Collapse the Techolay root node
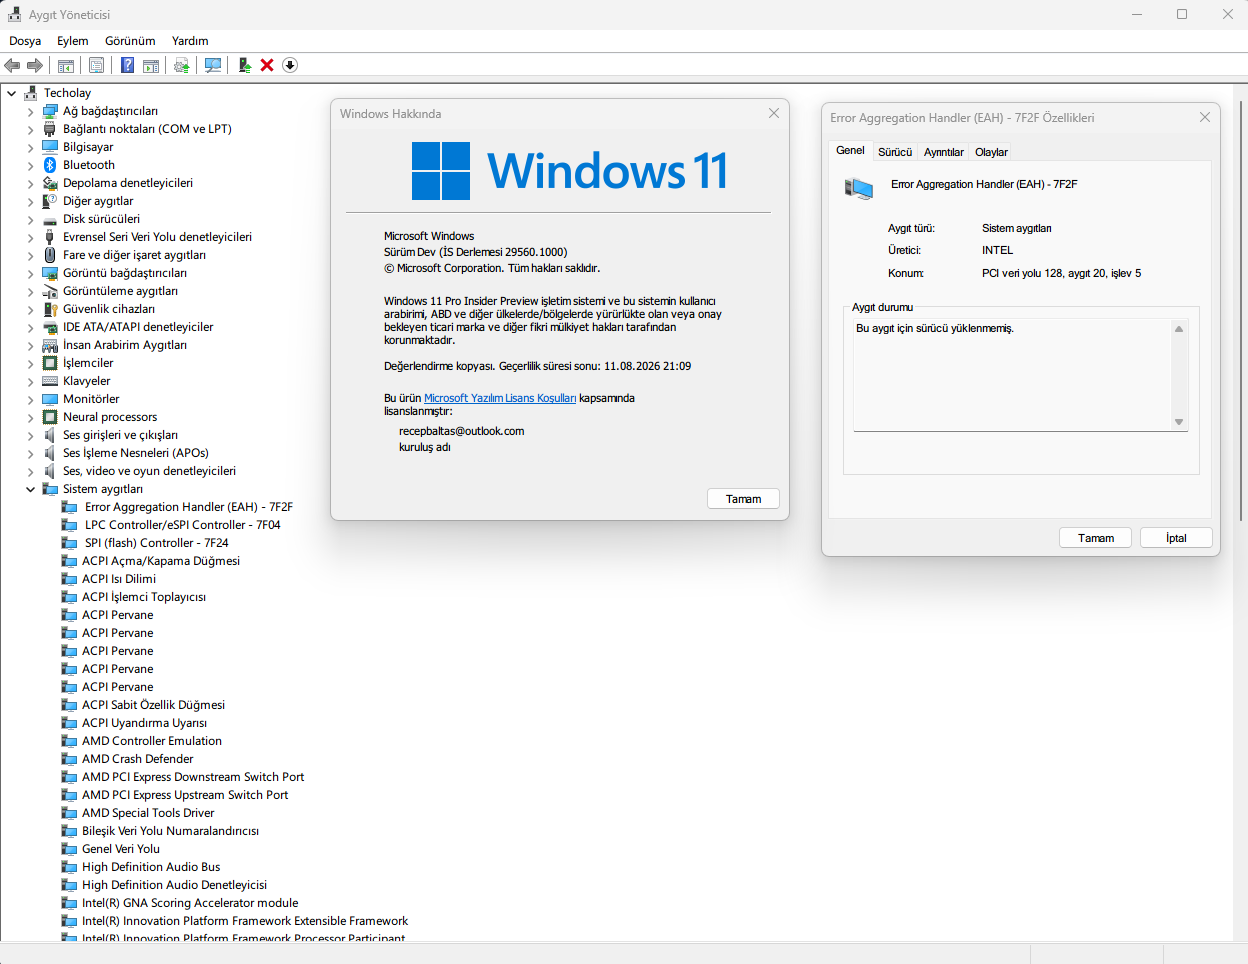 [x=11, y=93]
